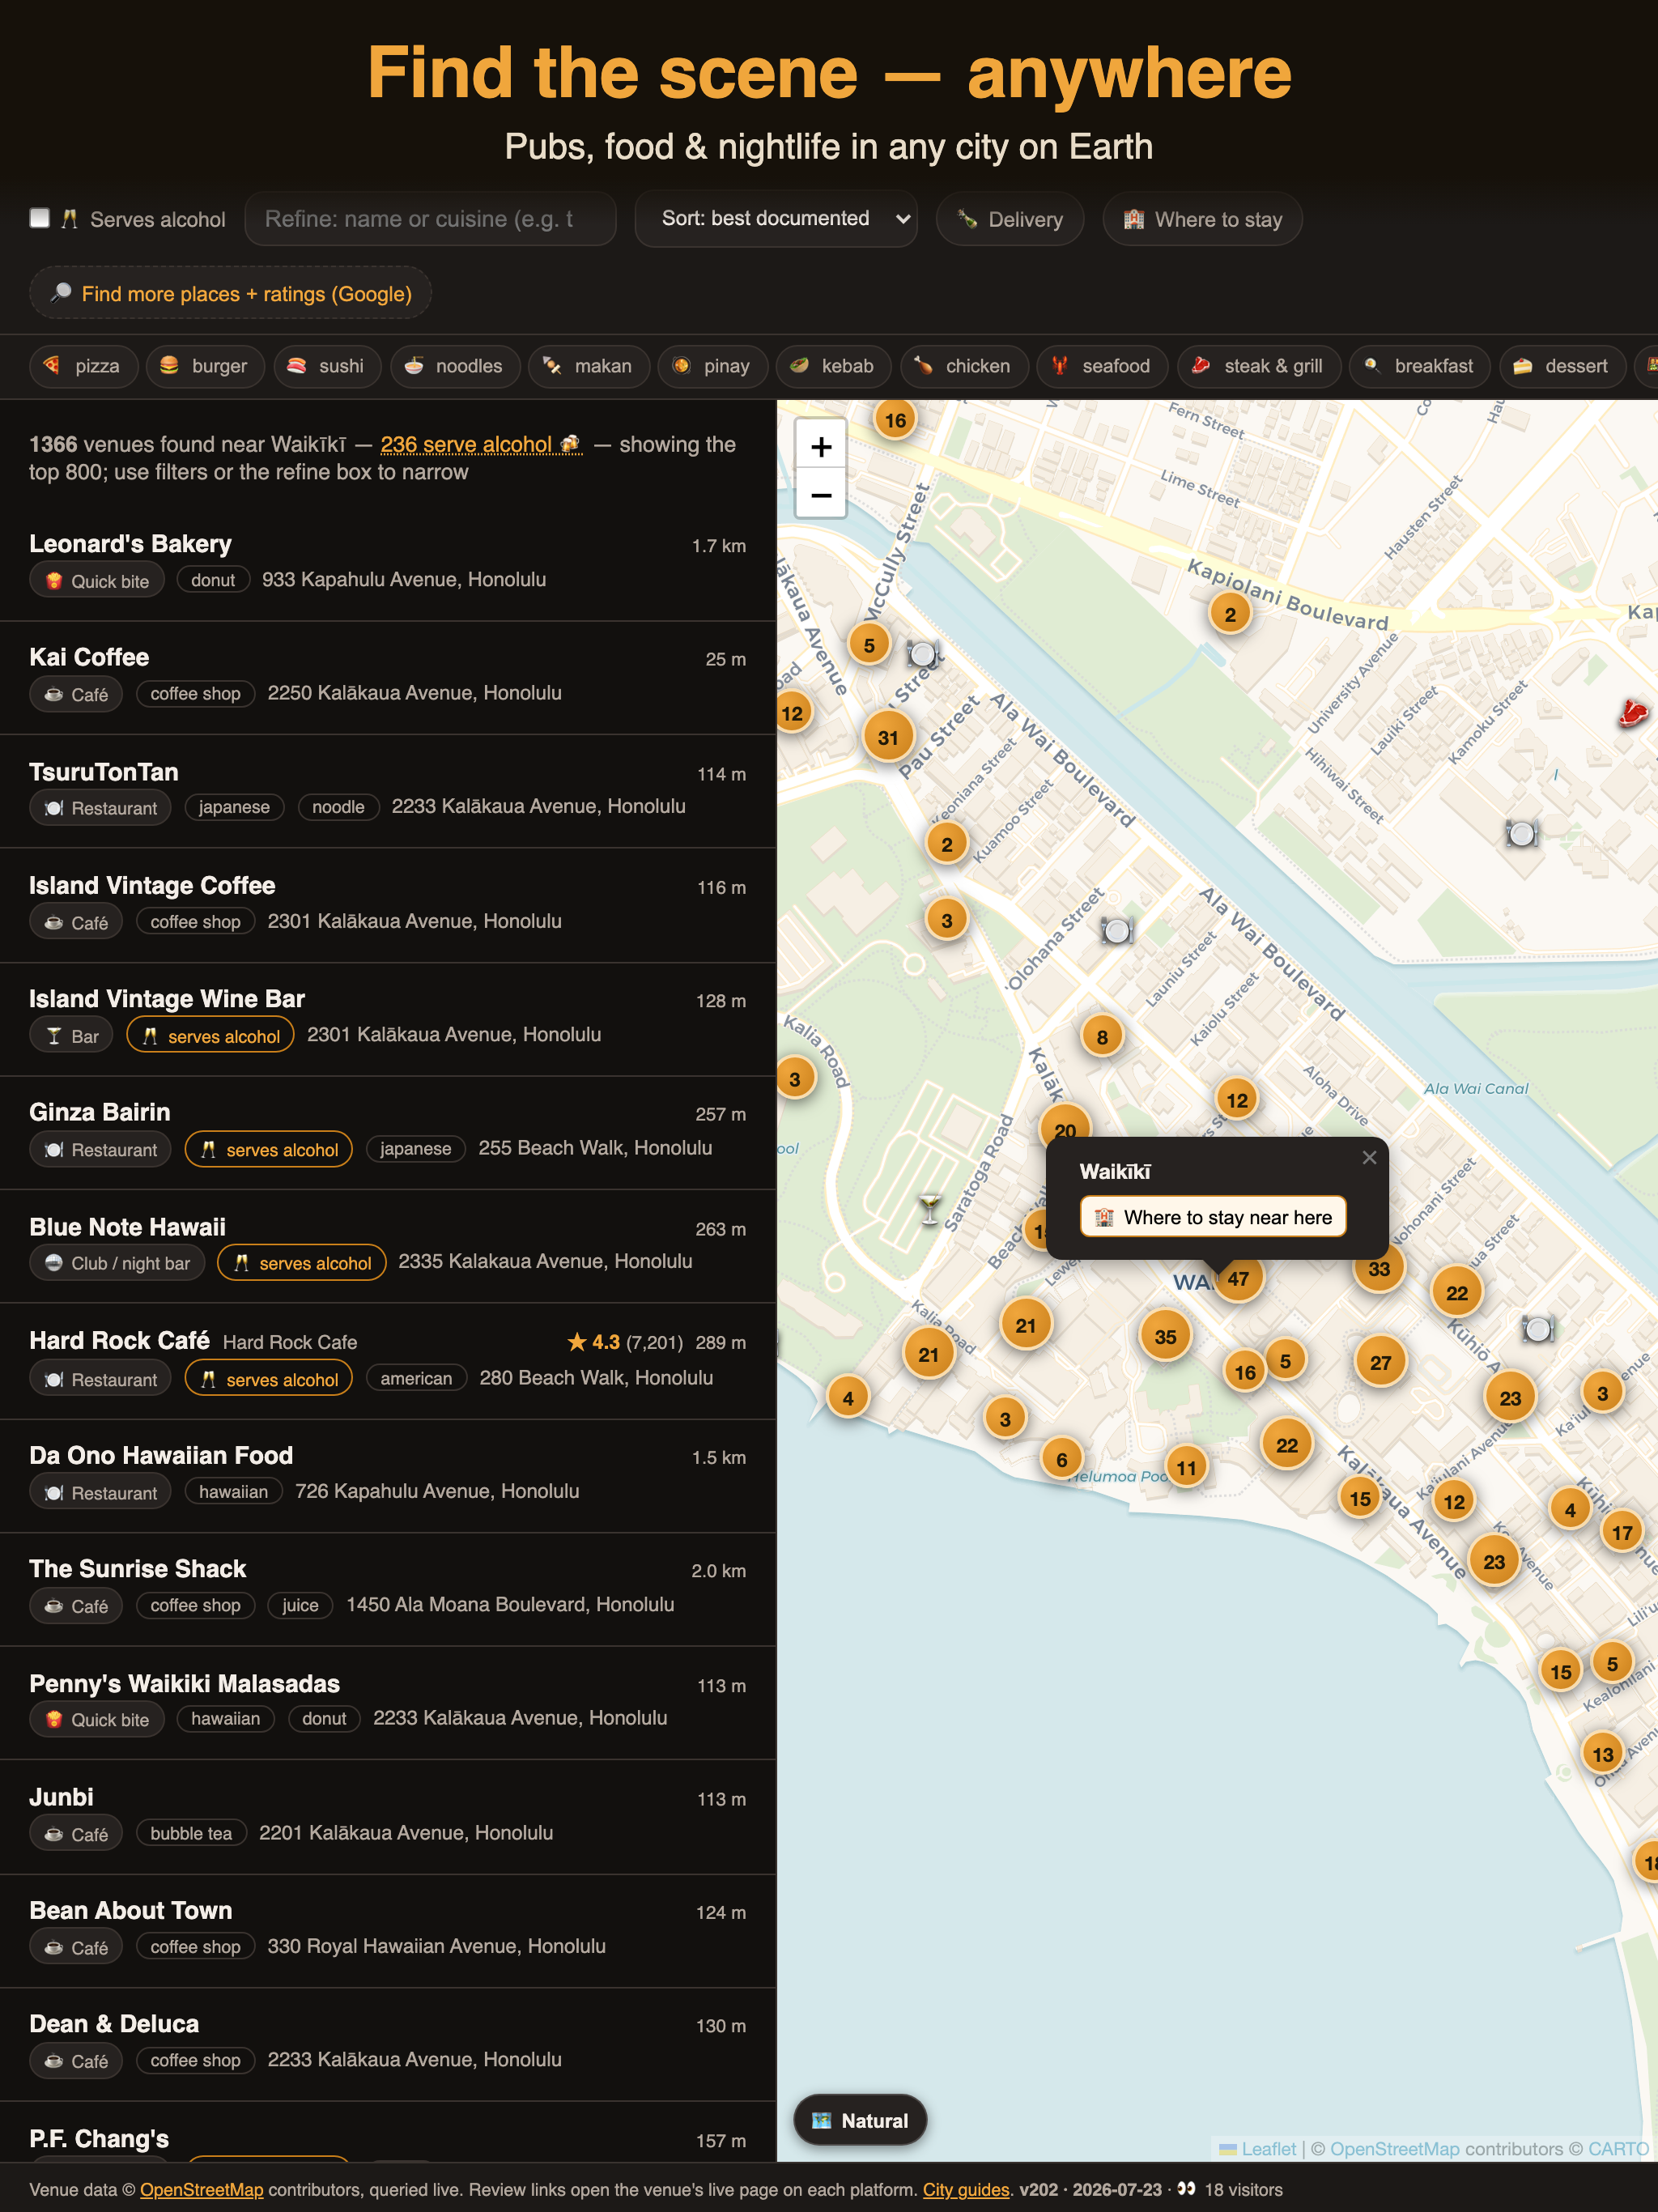Open the cluster marker showing 35
Viewport: 1658px width, 2212px height.
(1165, 1336)
